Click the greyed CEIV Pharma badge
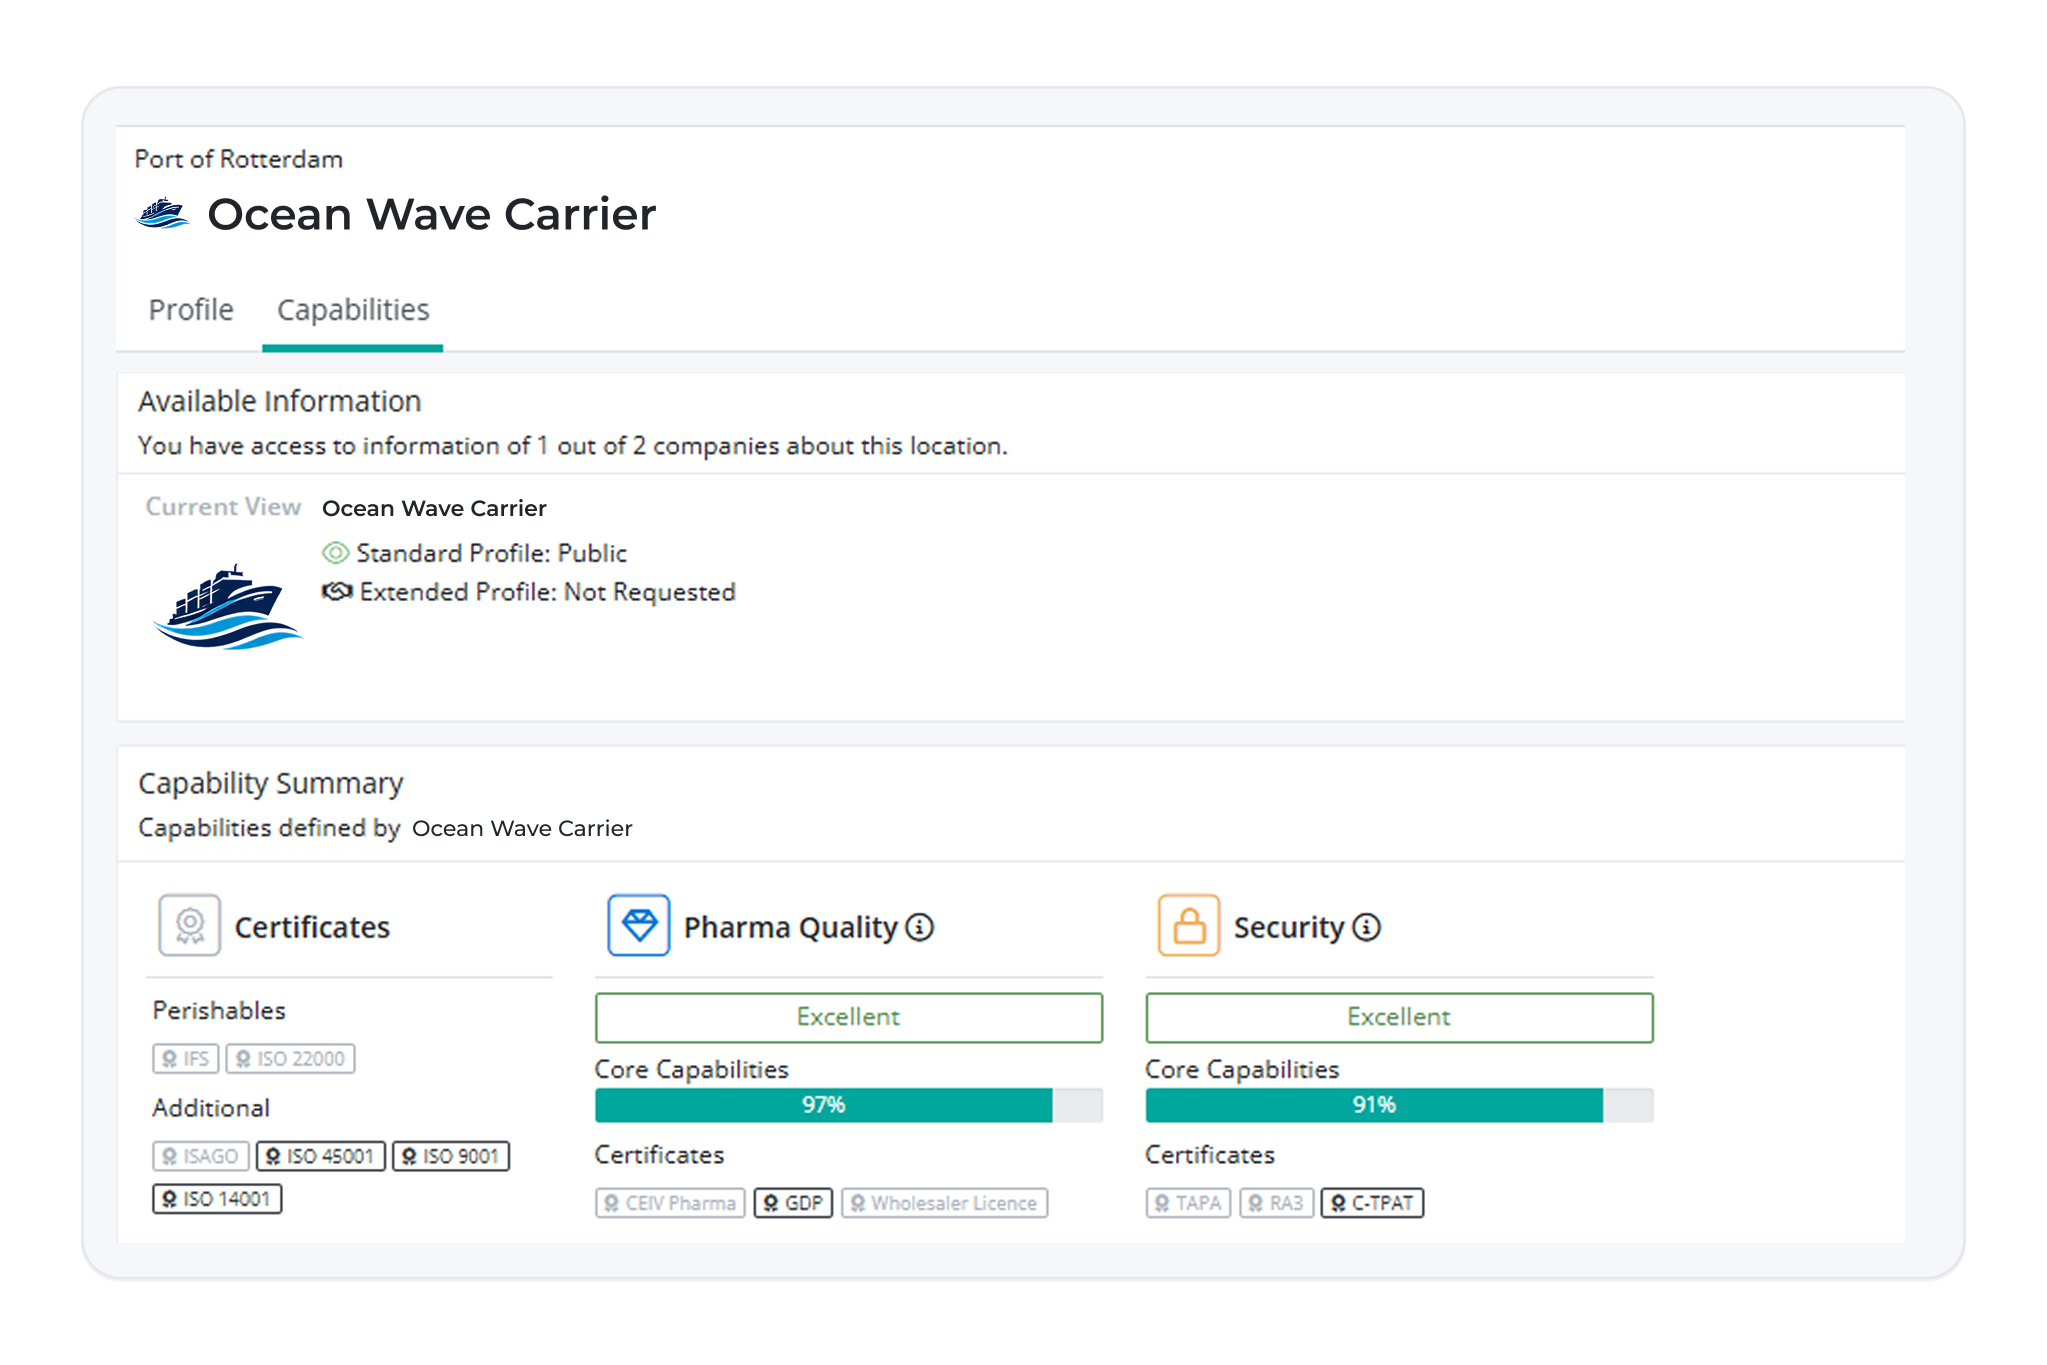The width and height of the screenshot is (2047, 1365). 670,1203
